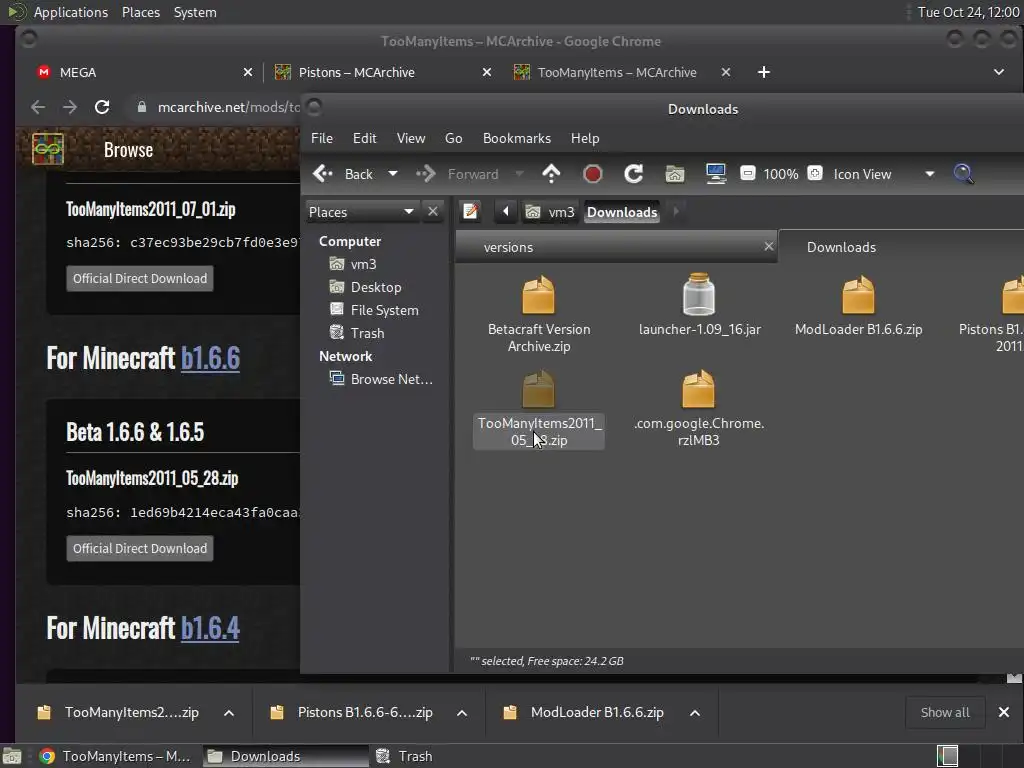The height and width of the screenshot is (768, 1024).
Task: Open the View menu
Action: (x=411, y=138)
